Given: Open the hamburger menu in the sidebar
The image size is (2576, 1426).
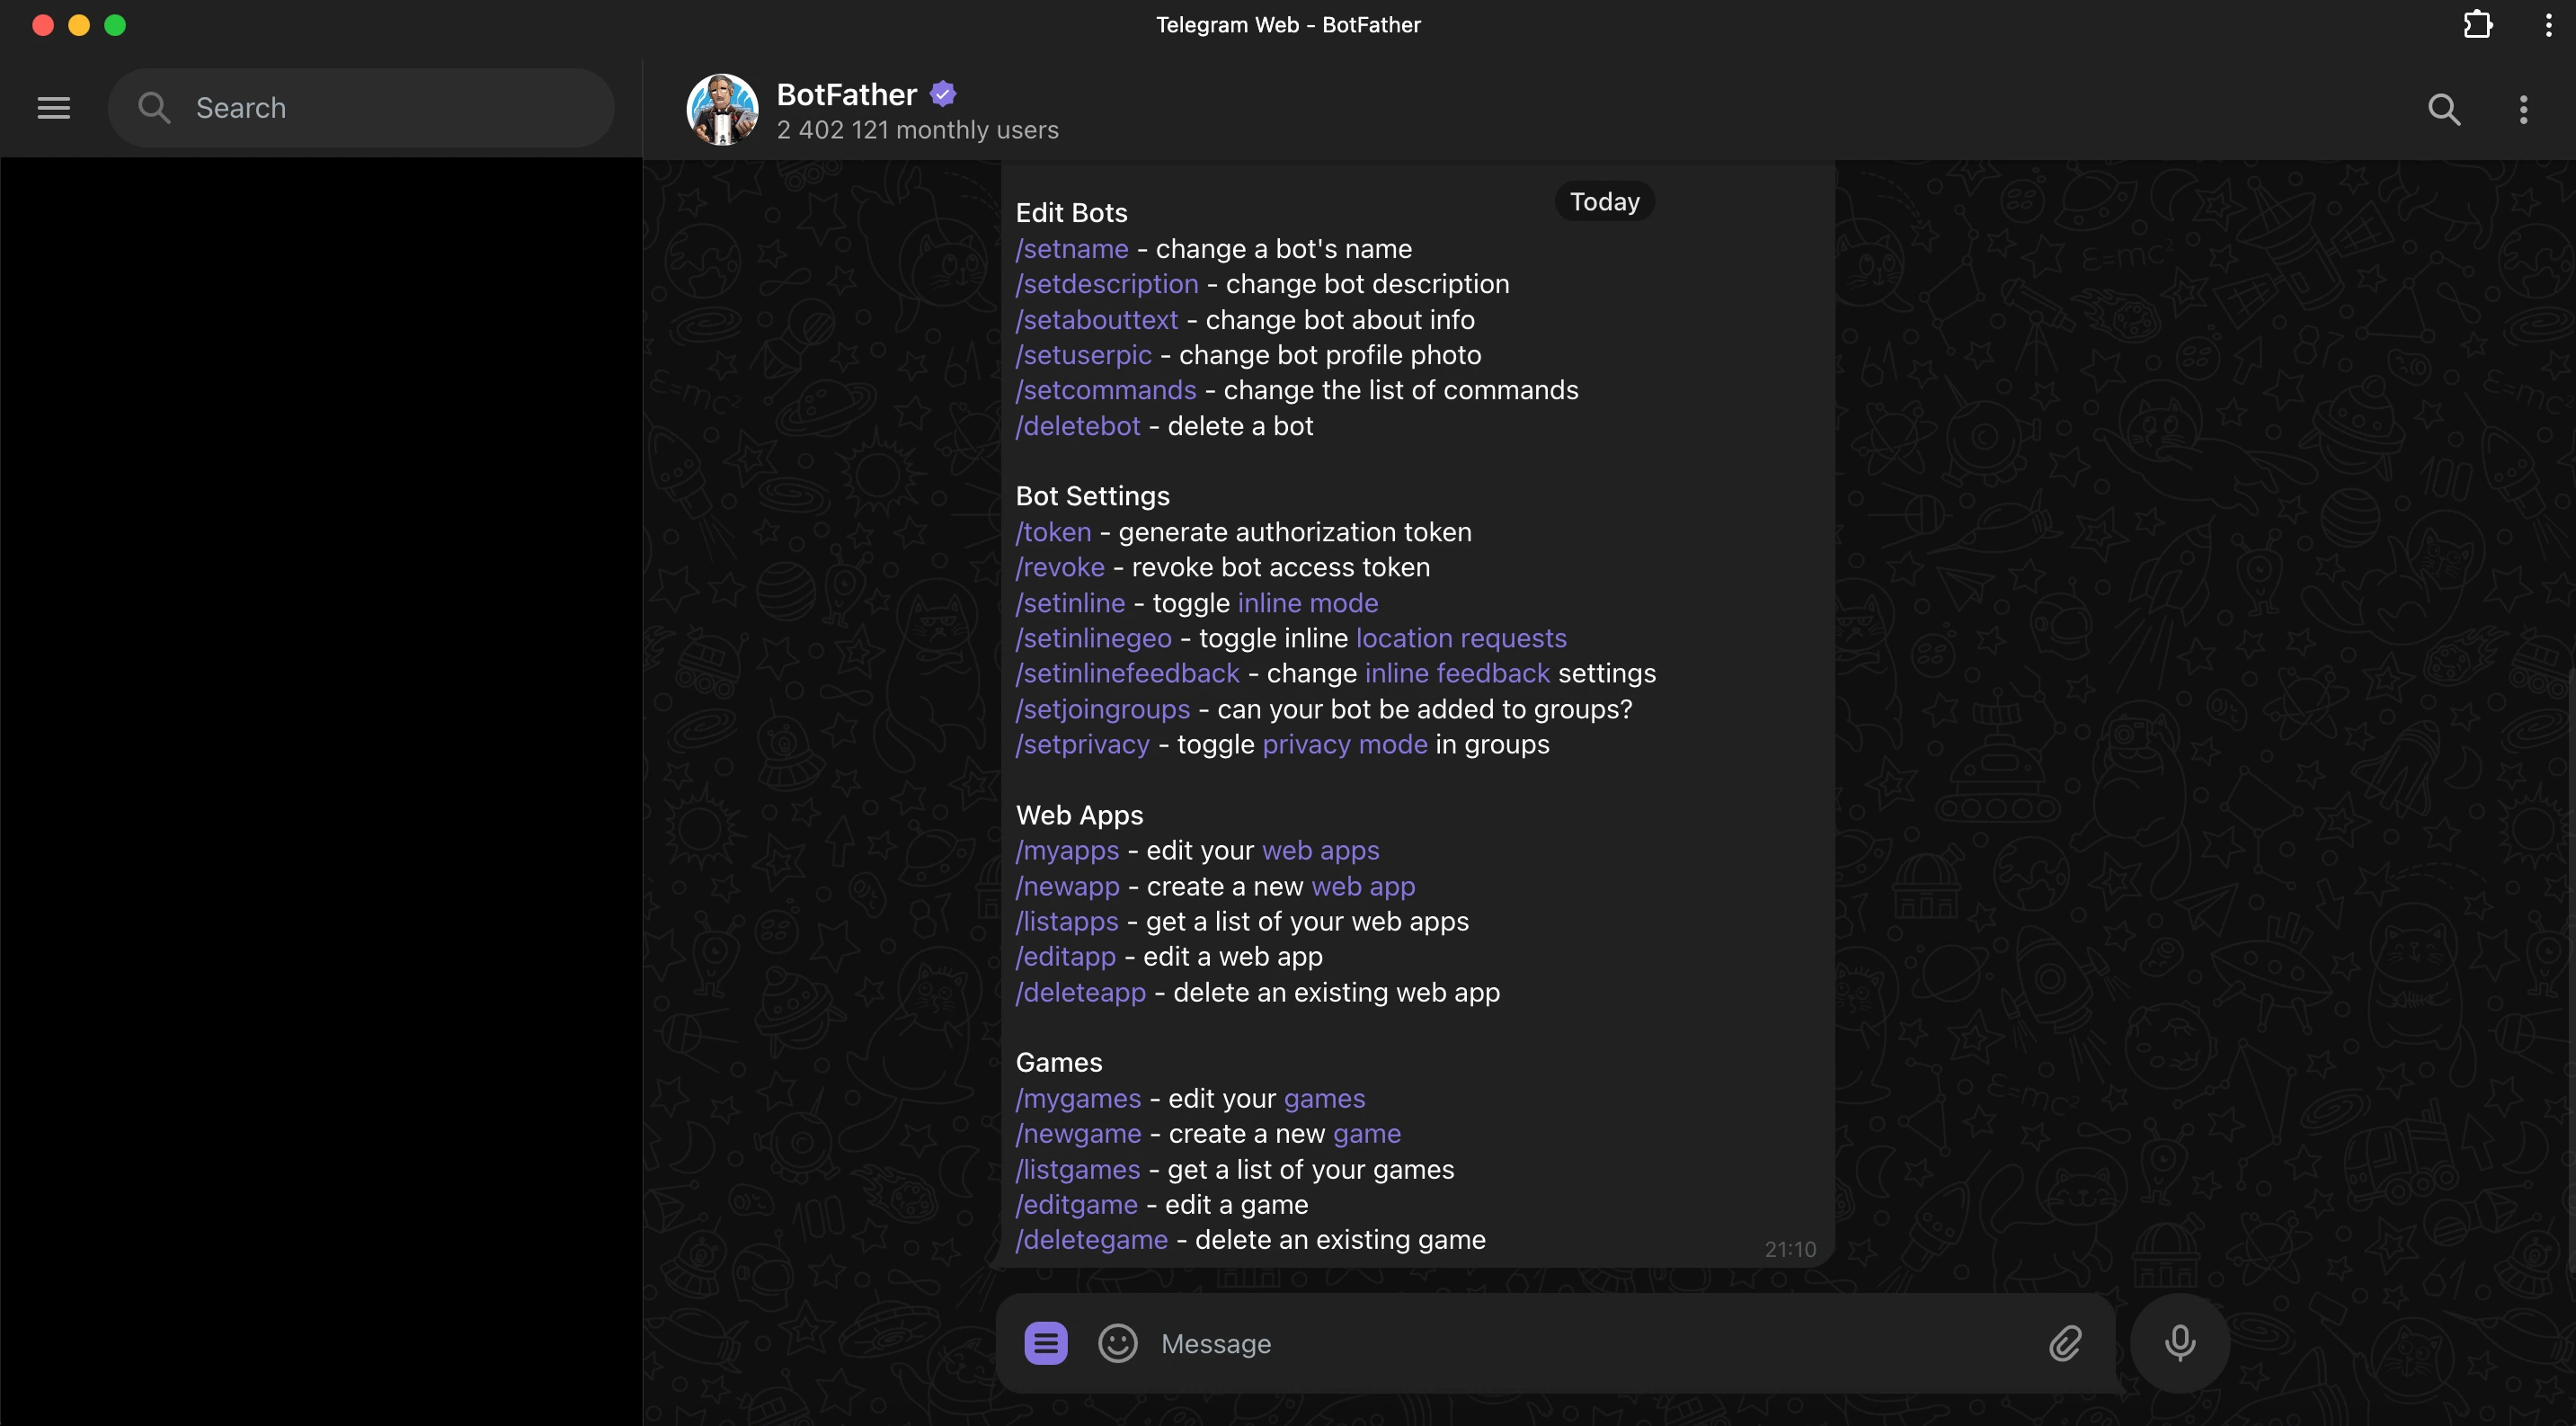Looking at the screenshot, I should tap(53, 108).
